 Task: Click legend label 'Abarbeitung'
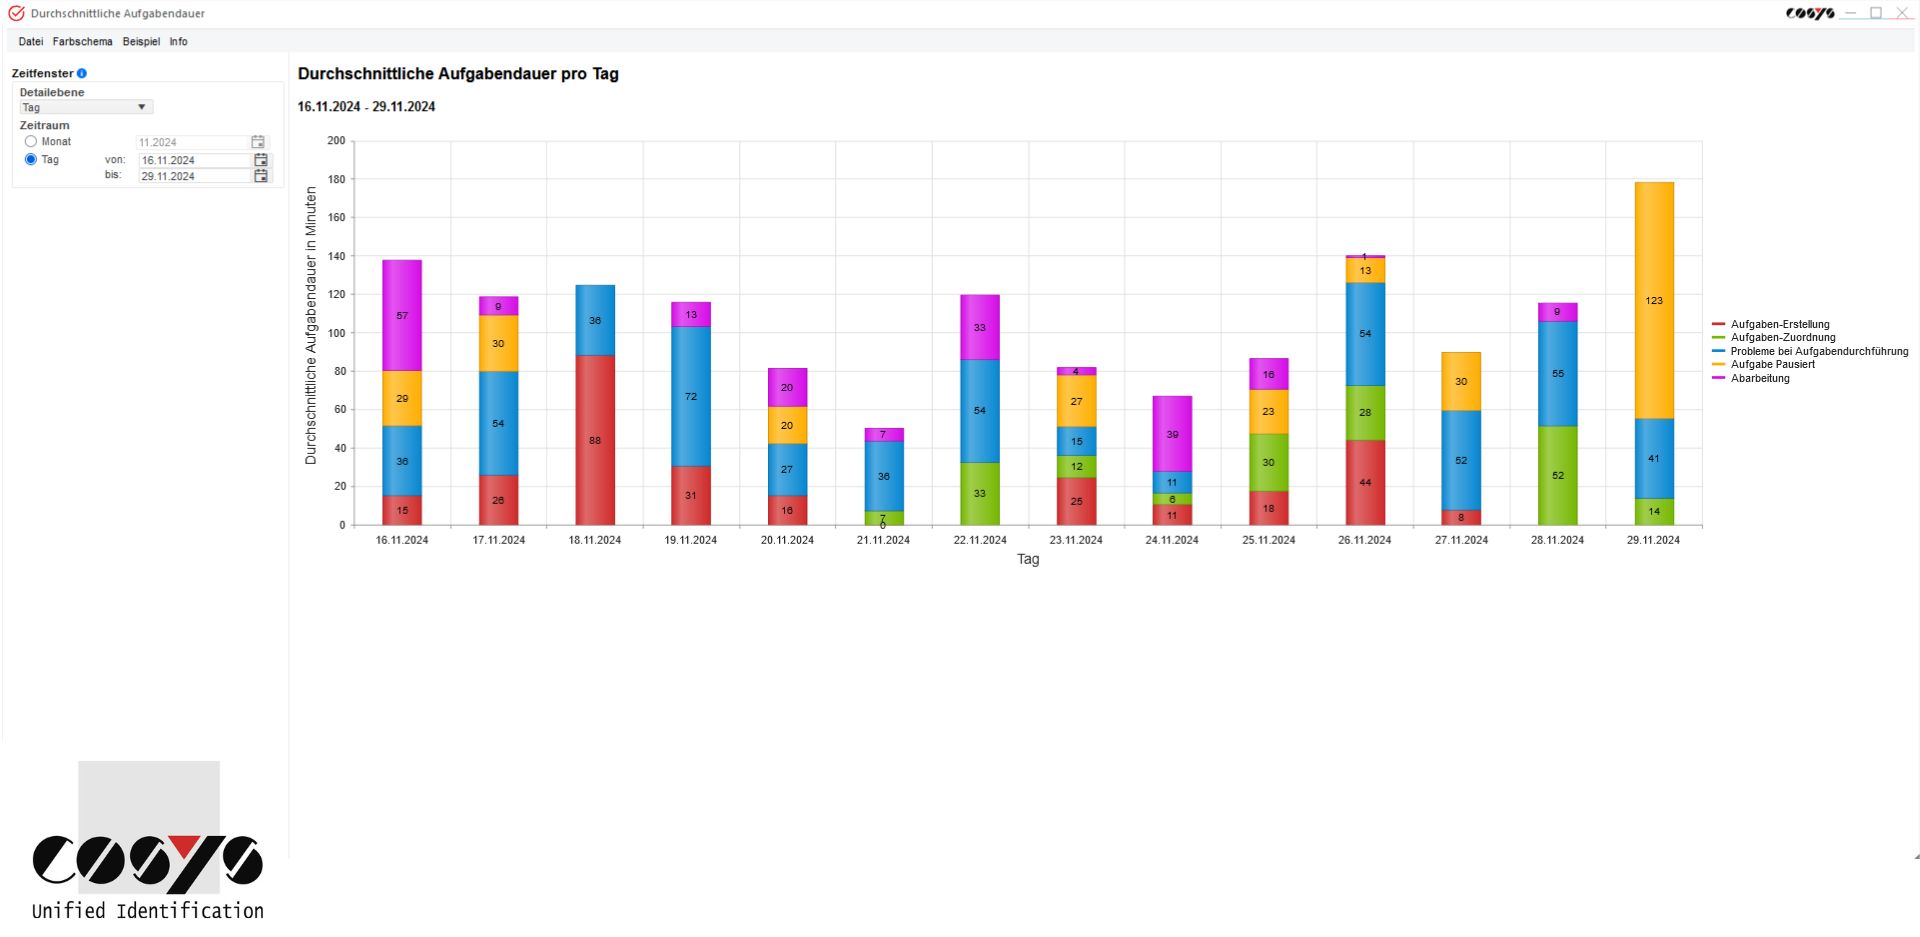point(1760,378)
